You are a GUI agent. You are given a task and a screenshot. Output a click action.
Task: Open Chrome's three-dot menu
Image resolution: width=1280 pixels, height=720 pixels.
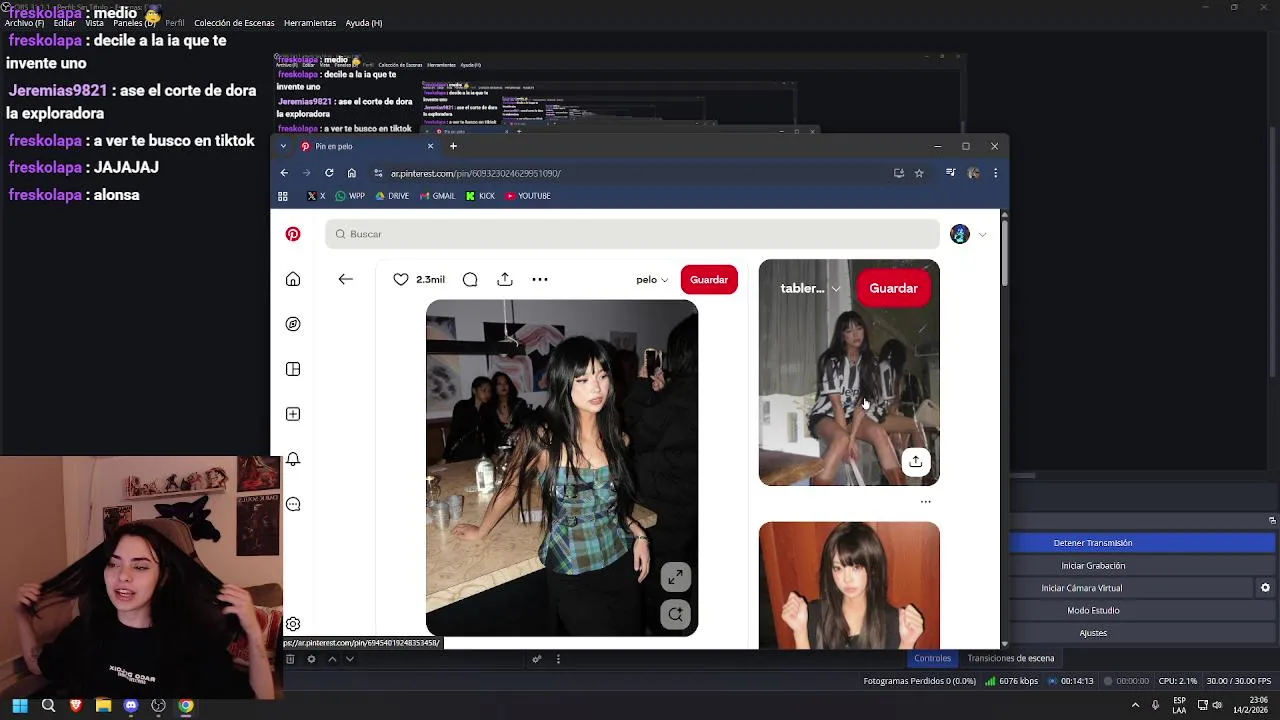tap(995, 173)
